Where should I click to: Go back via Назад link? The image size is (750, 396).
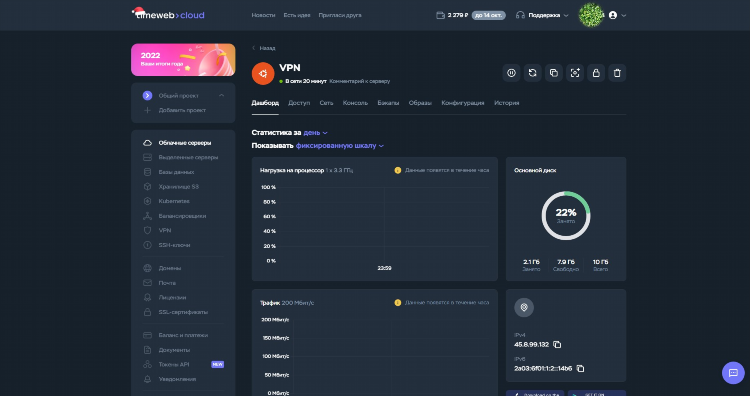pyautogui.click(x=264, y=48)
